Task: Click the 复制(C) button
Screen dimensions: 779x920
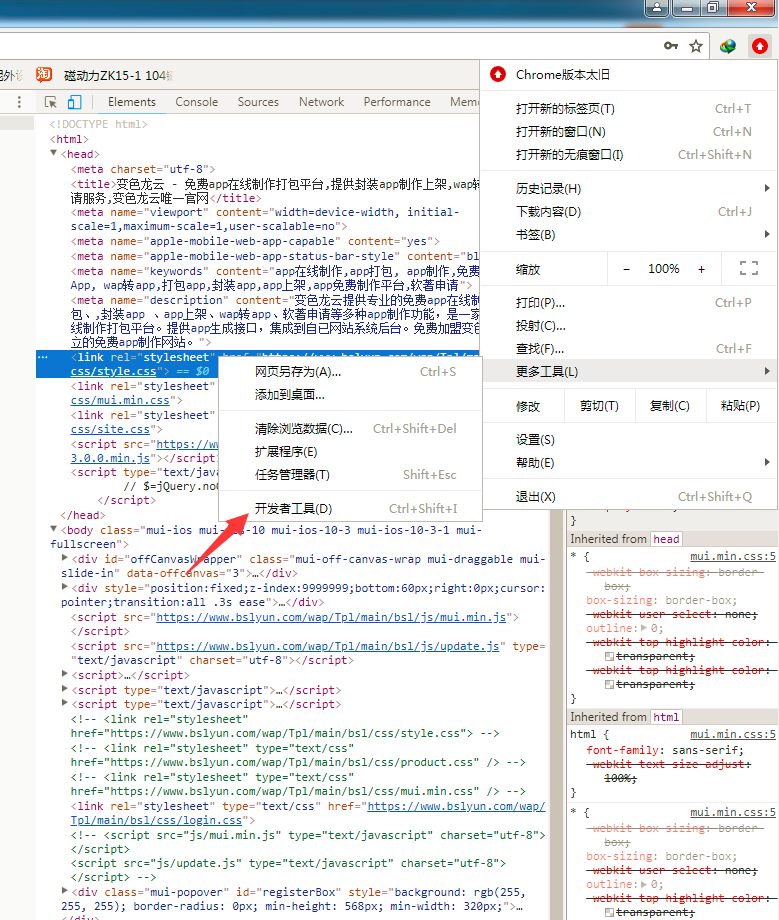Action: (670, 406)
